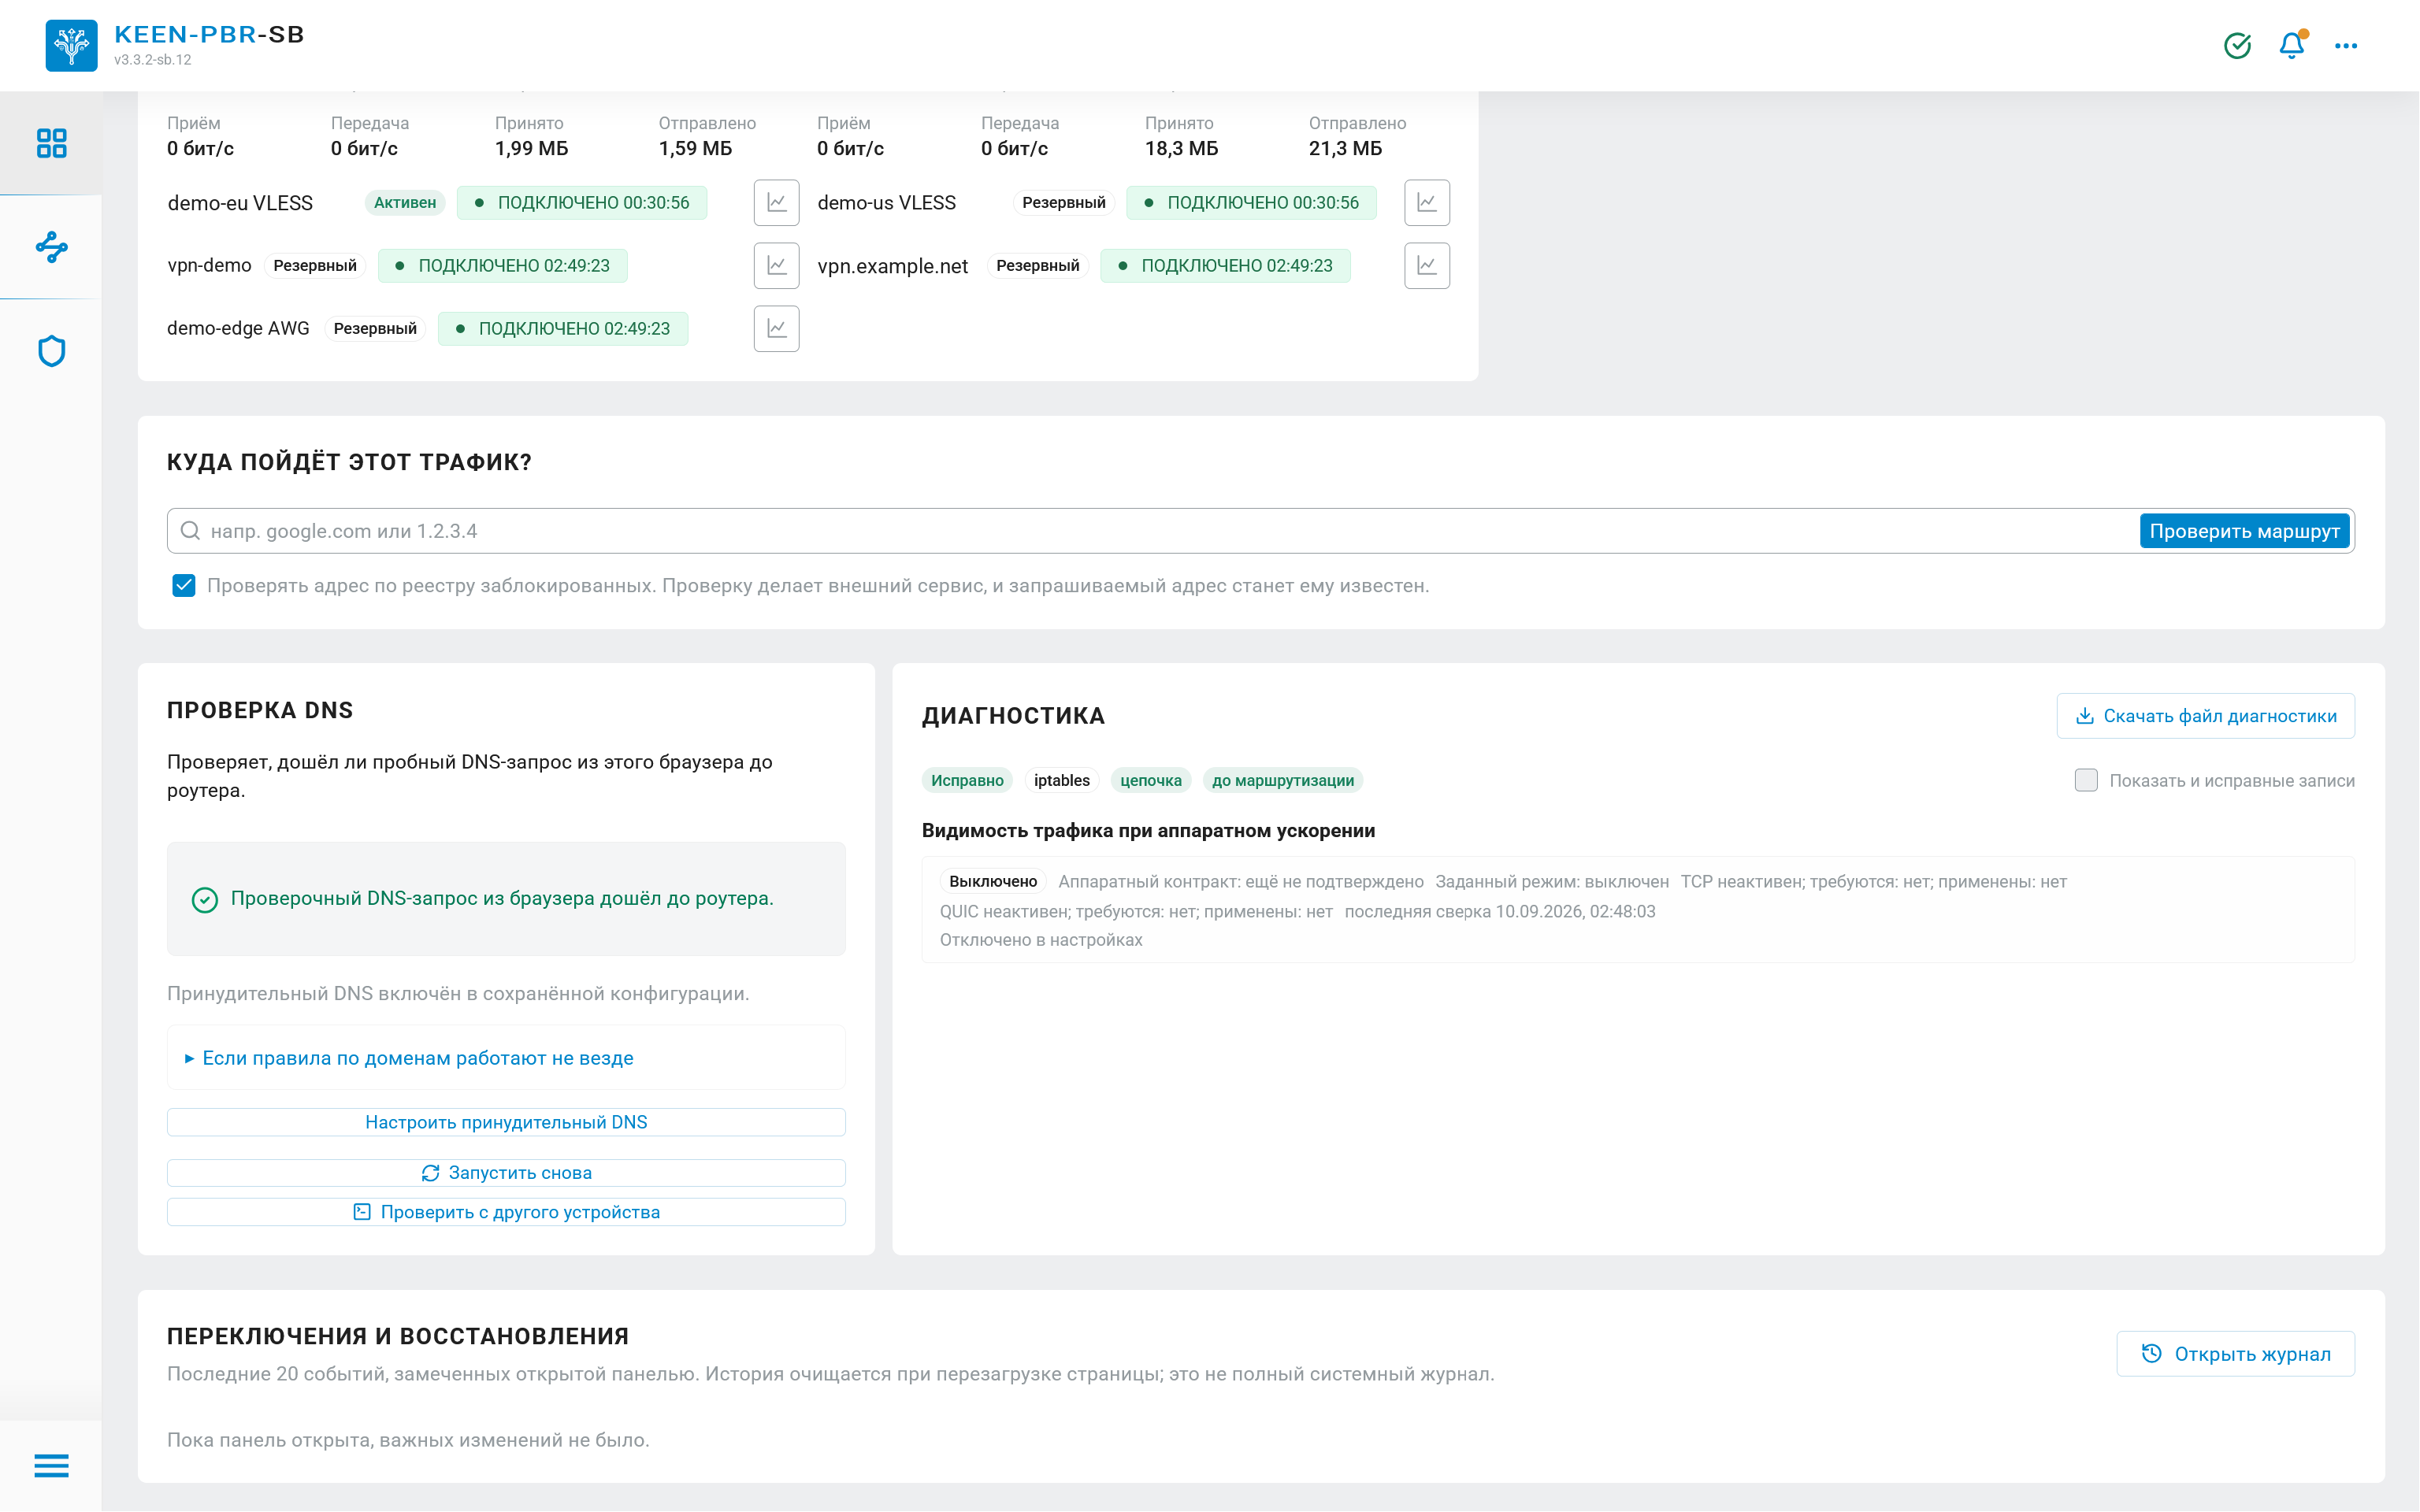Open the notifications bell

click(2291, 45)
